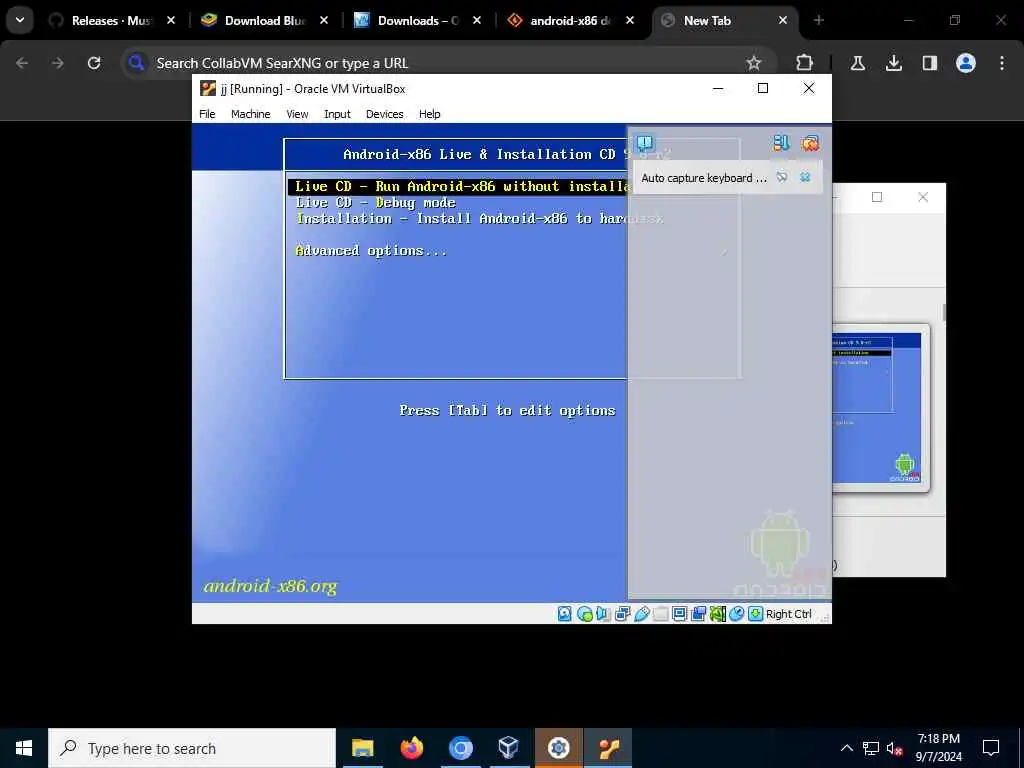The width and height of the screenshot is (1024, 768).
Task: Click the display status bar icon
Action: click(679, 614)
